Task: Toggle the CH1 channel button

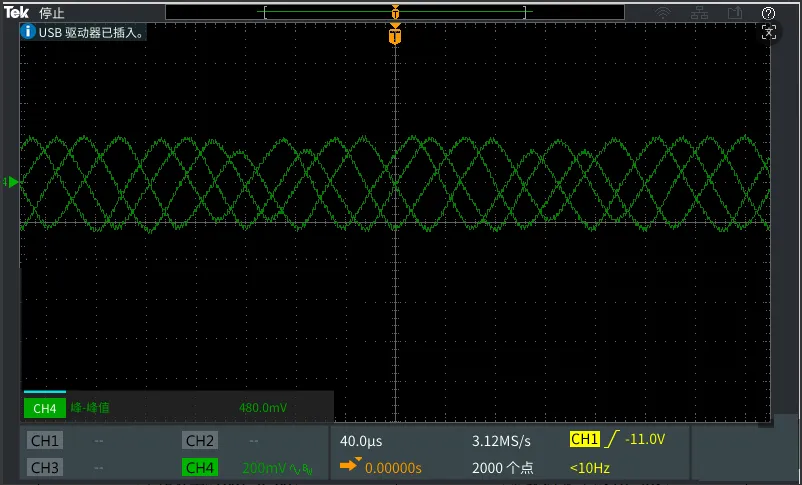Action: coord(44,440)
